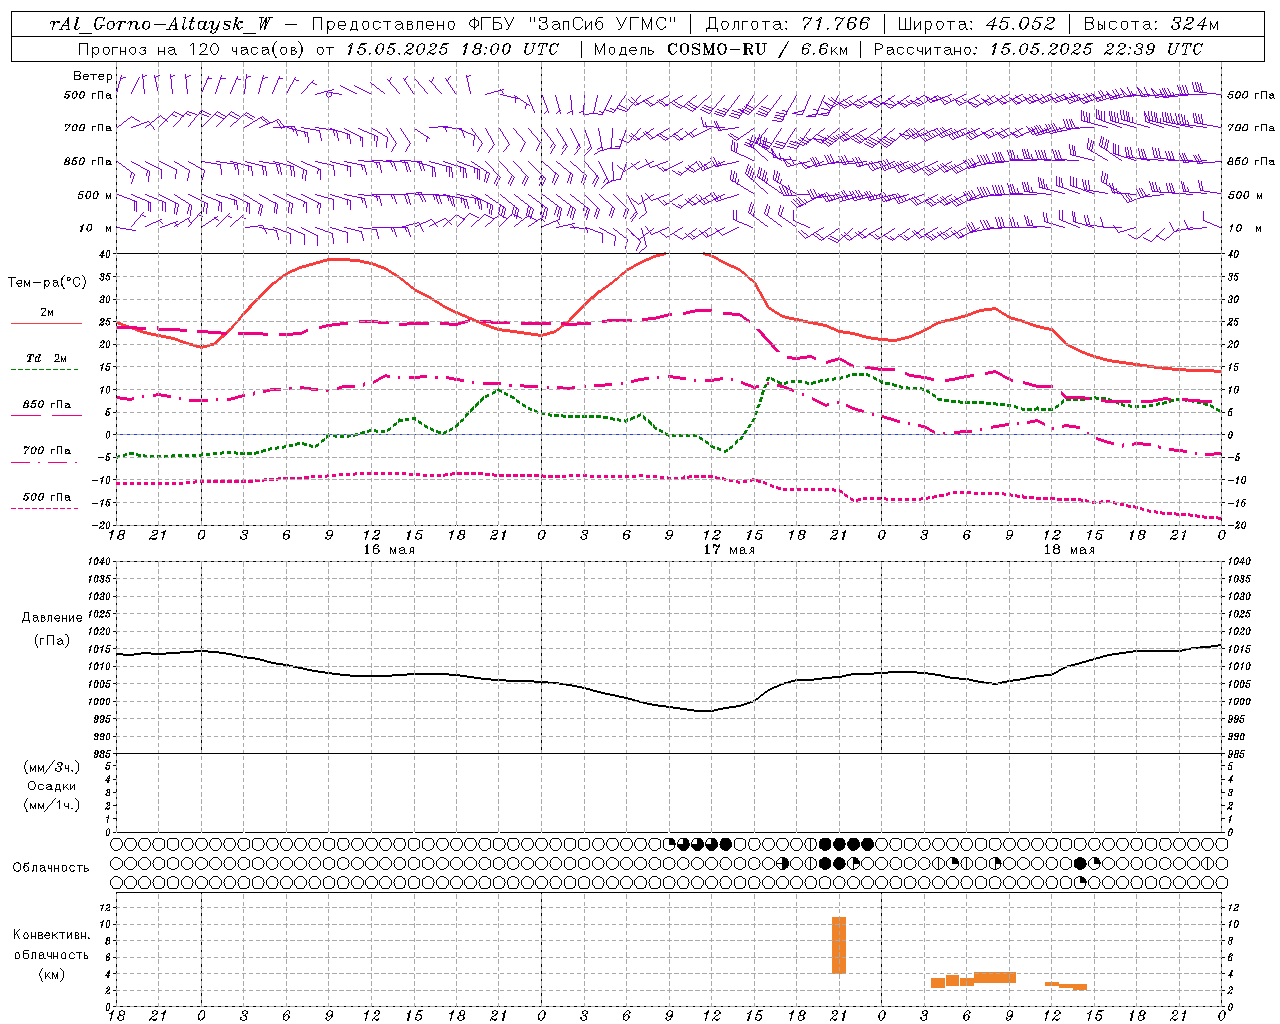Click the tallest orange convective cloud bar

pos(839,945)
